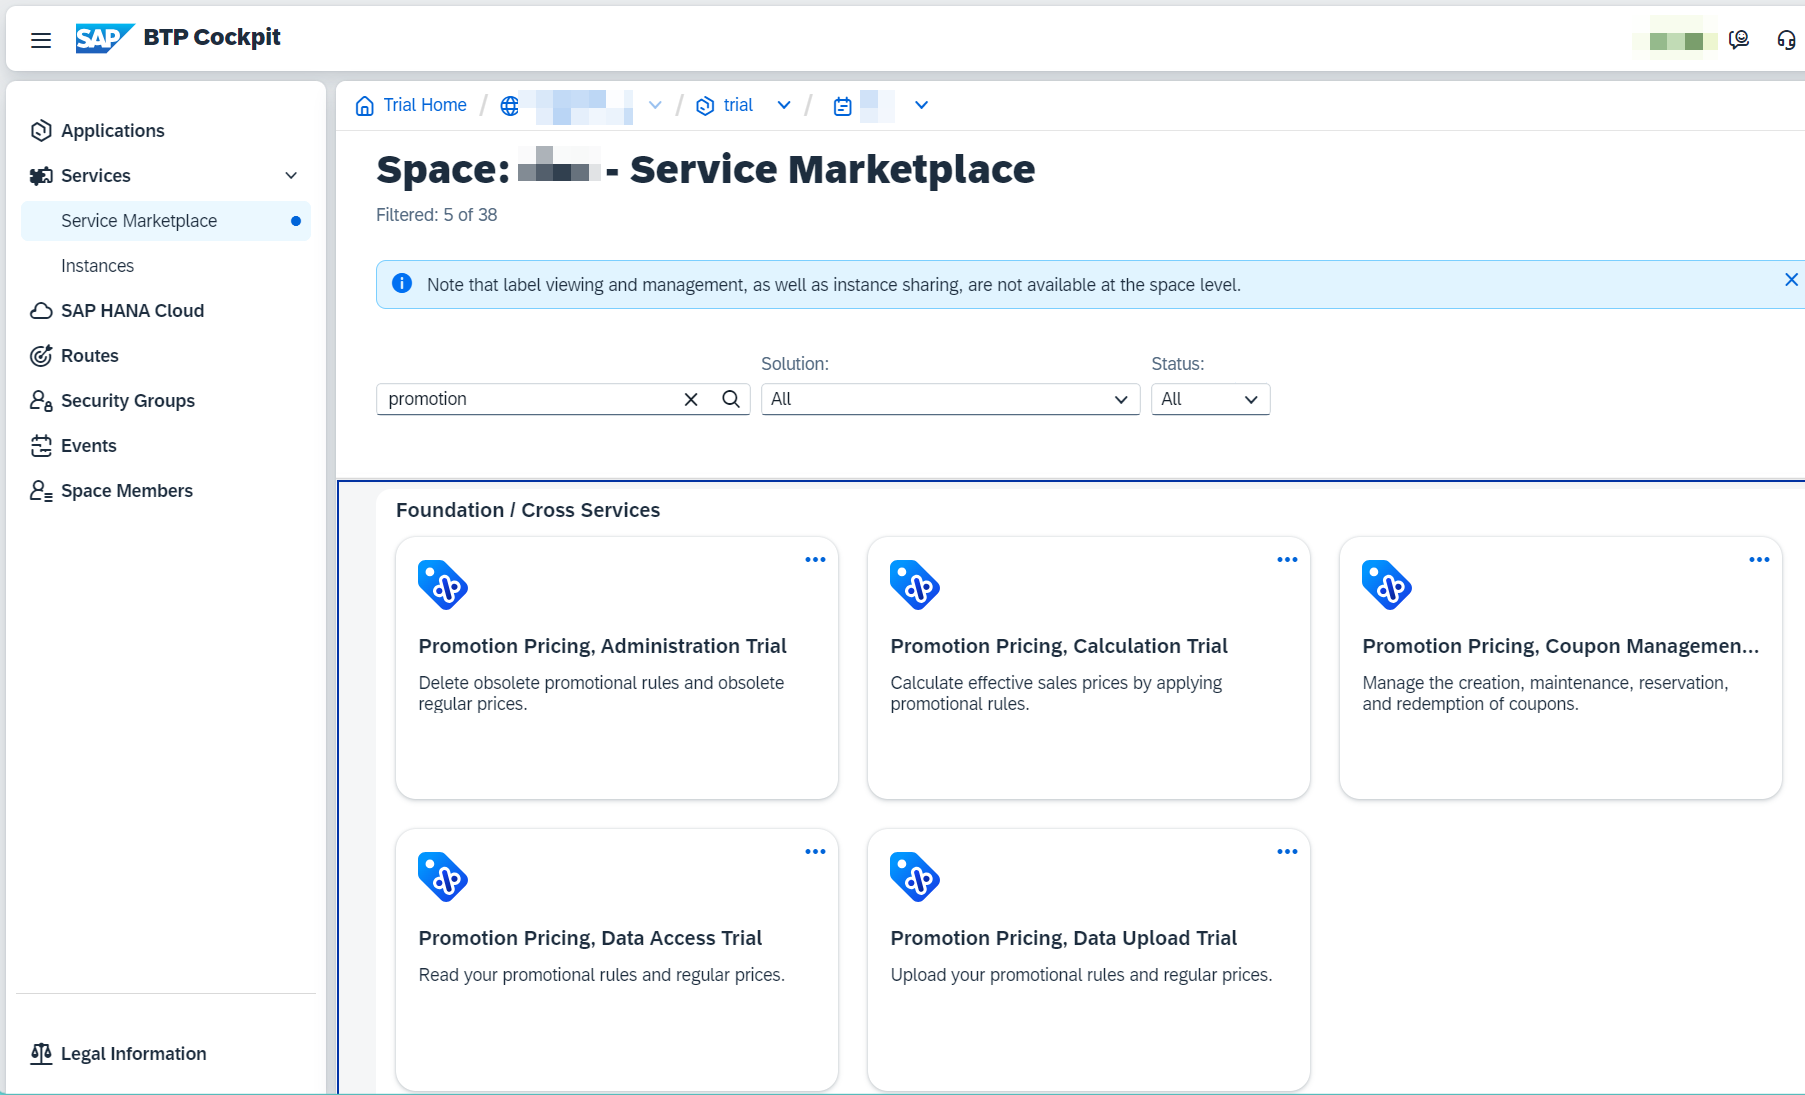Click the Security Groups sidebar icon

click(41, 401)
